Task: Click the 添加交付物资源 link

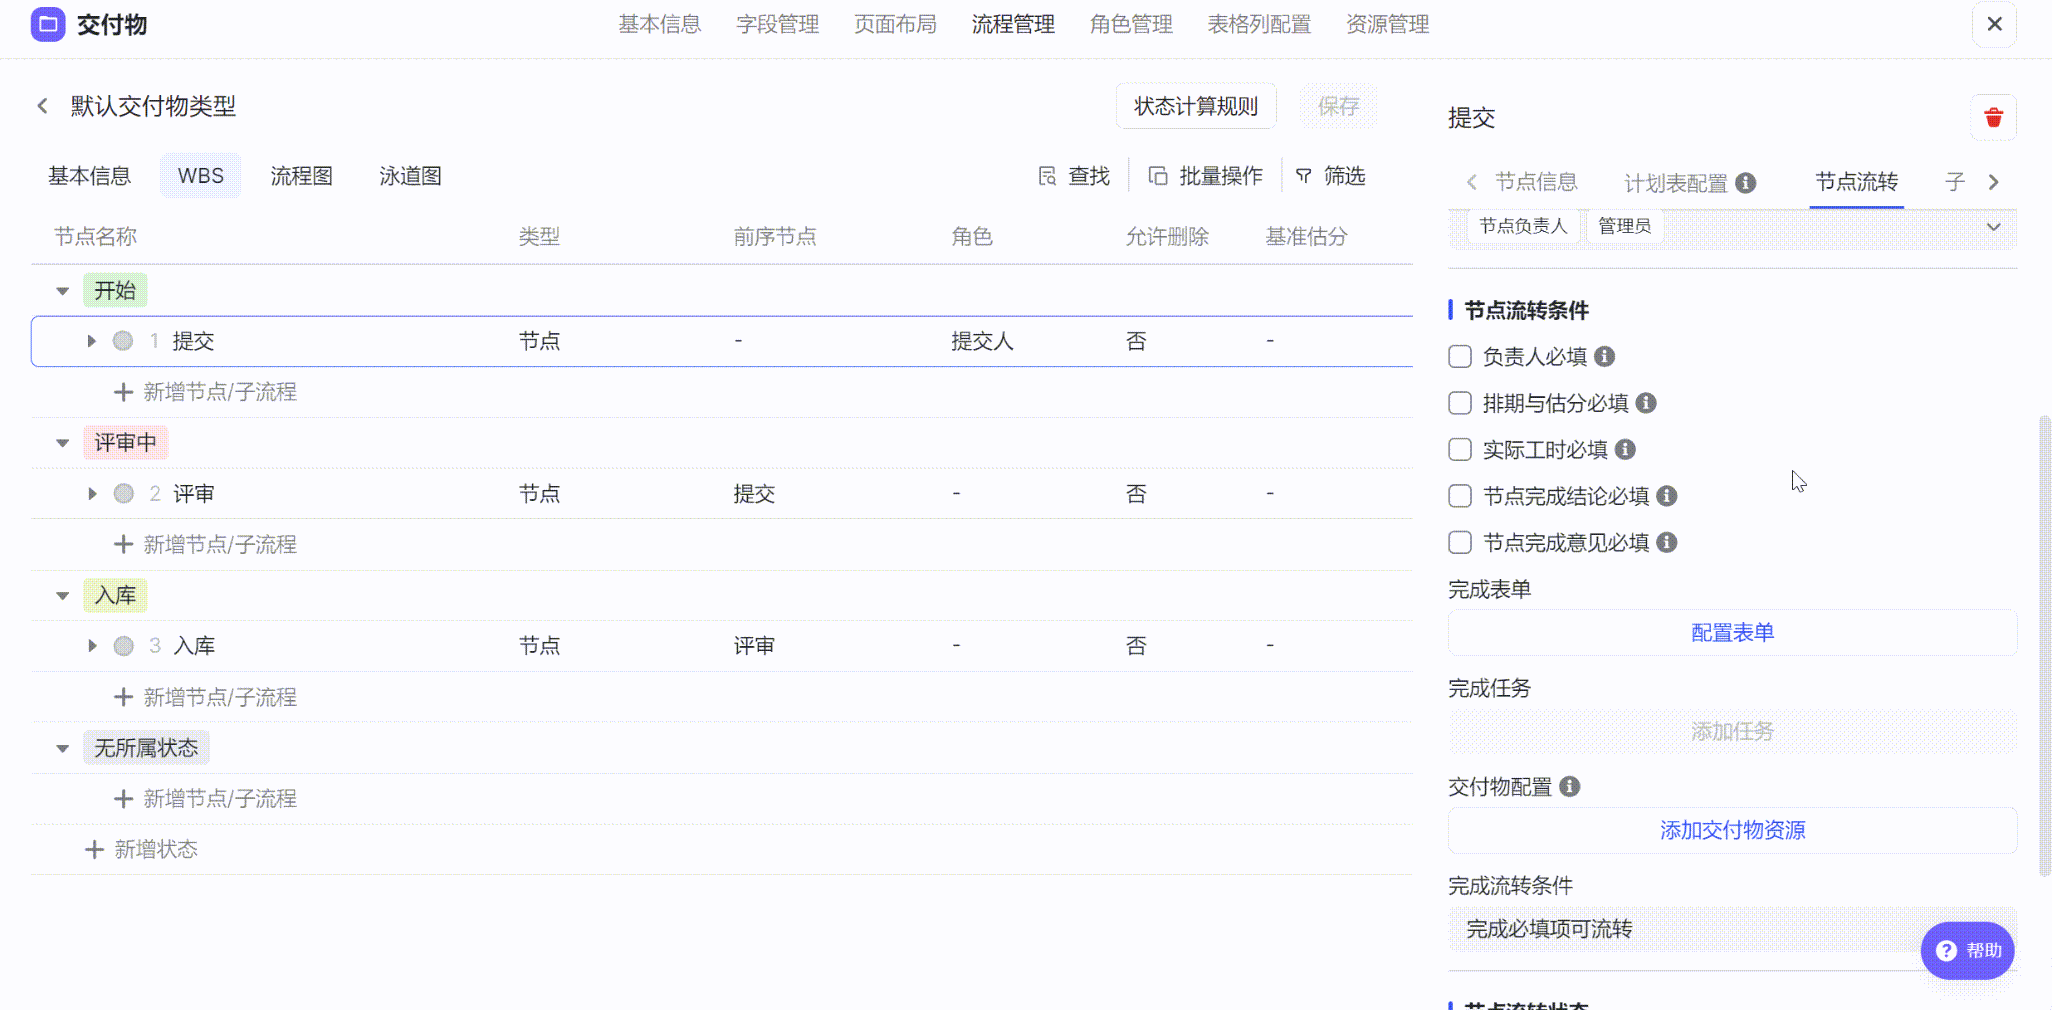Action: (1732, 831)
